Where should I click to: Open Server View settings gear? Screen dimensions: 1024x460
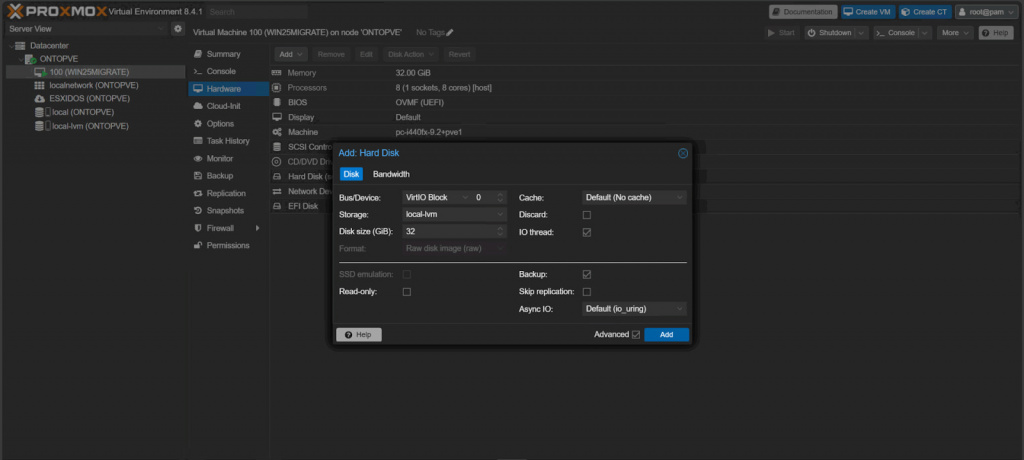[x=178, y=29]
